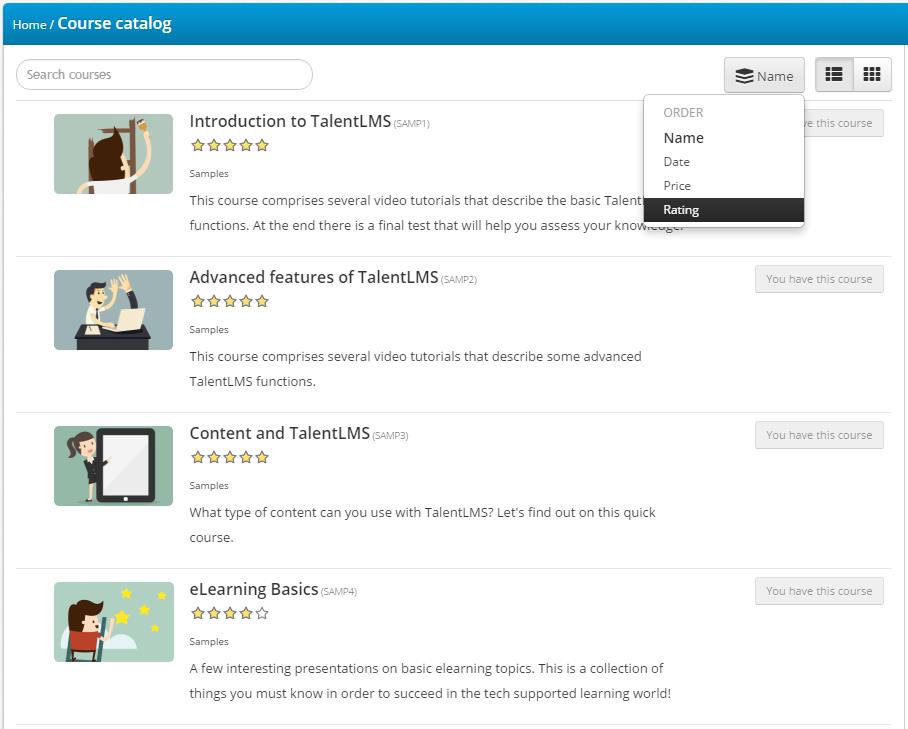Open Advanced features of TalentLMS course
Screen dimensions: 908x729
[x=314, y=277]
